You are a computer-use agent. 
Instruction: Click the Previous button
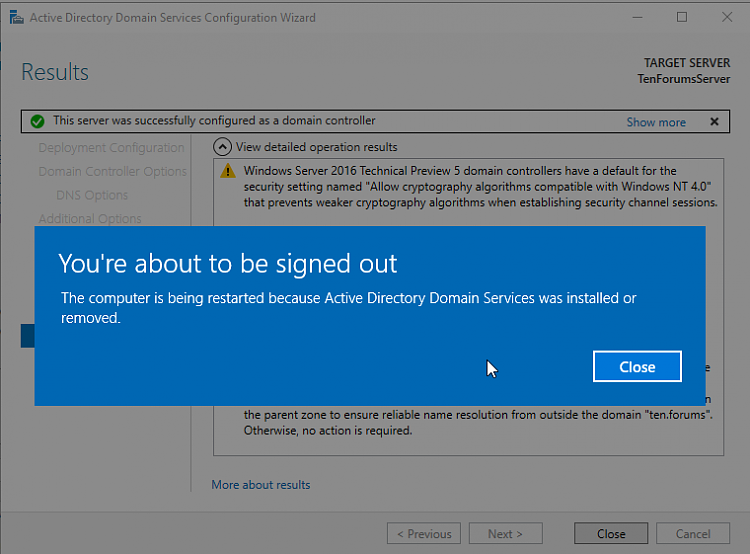[424, 533]
